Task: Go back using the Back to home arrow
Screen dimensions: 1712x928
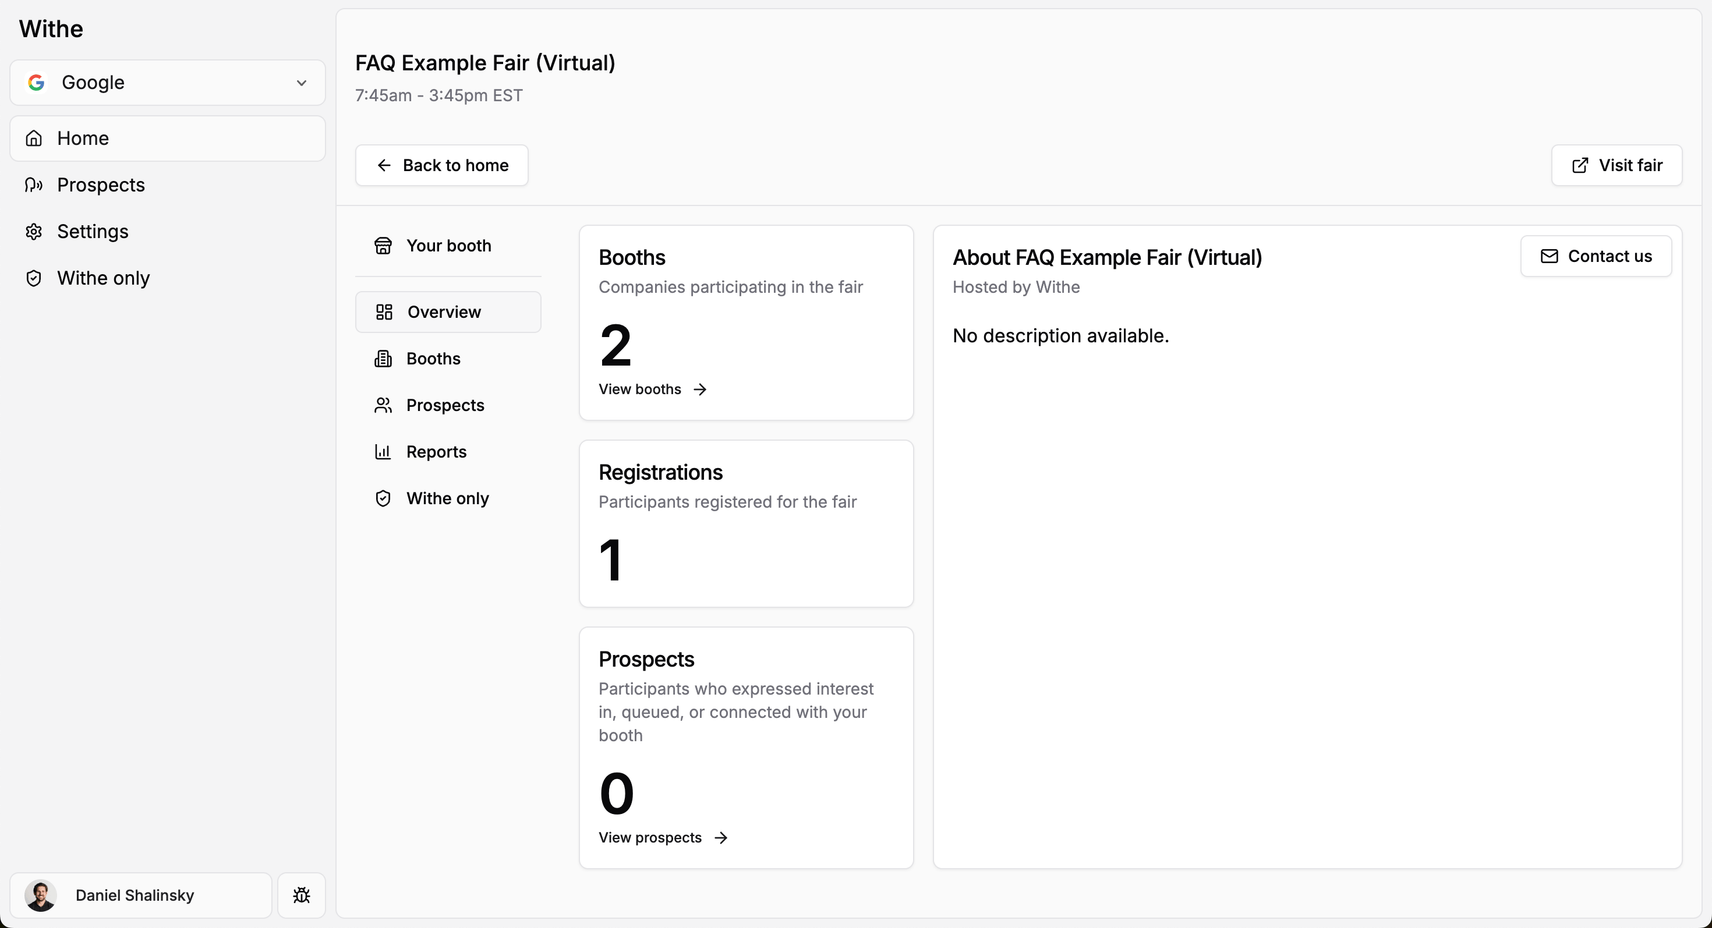Action: point(384,165)
